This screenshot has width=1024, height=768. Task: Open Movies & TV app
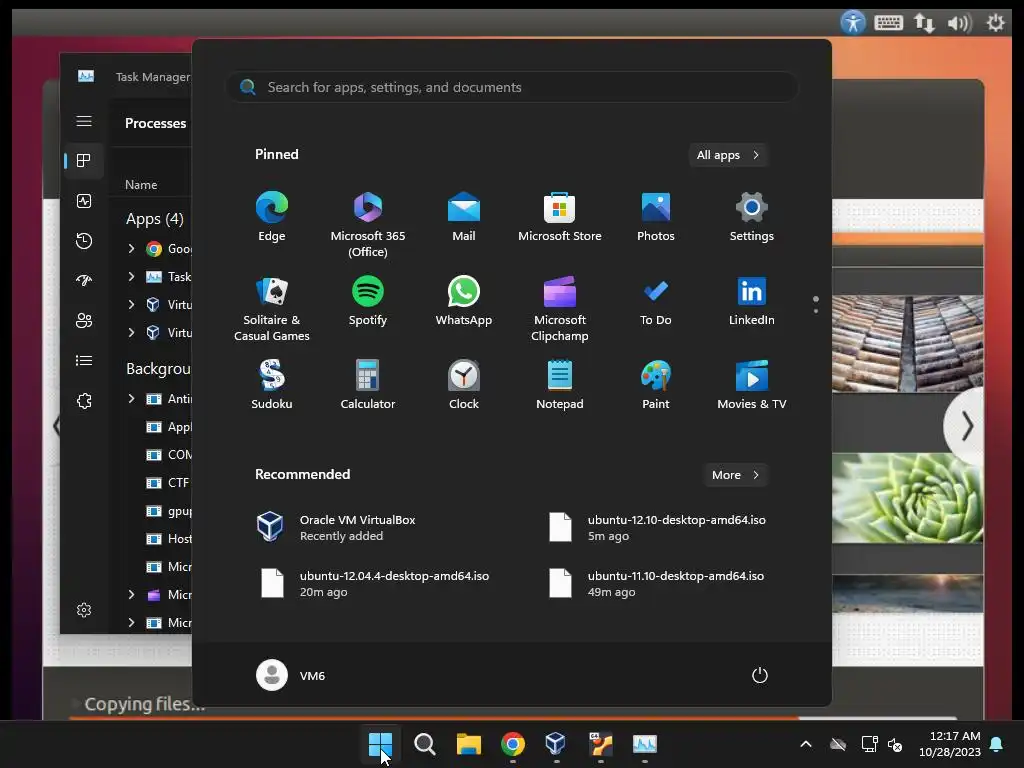(x=752, y=385)
